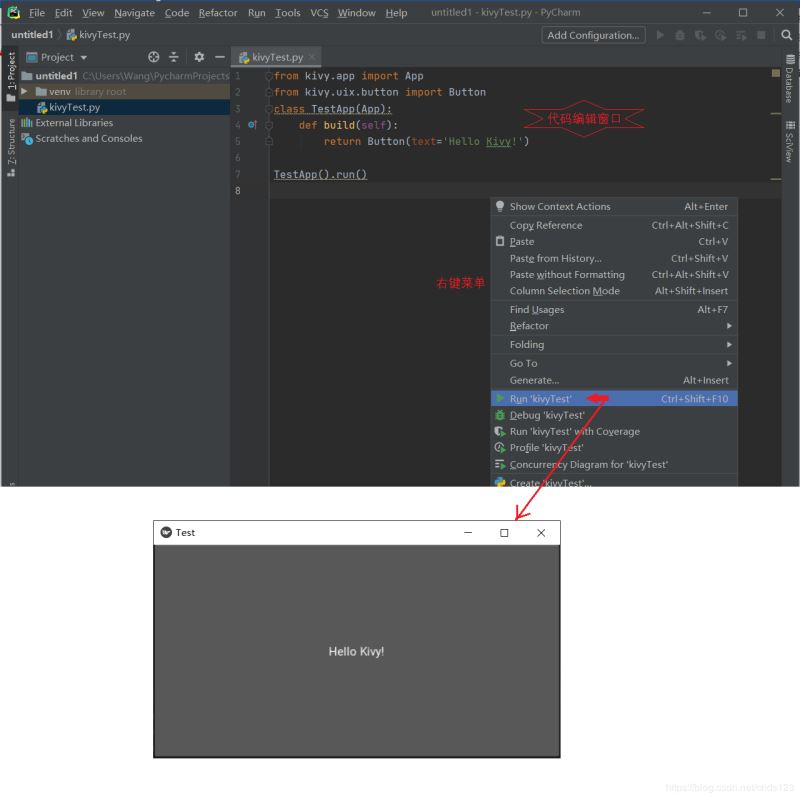Click the 1: Project side tab

coord(11,77)
